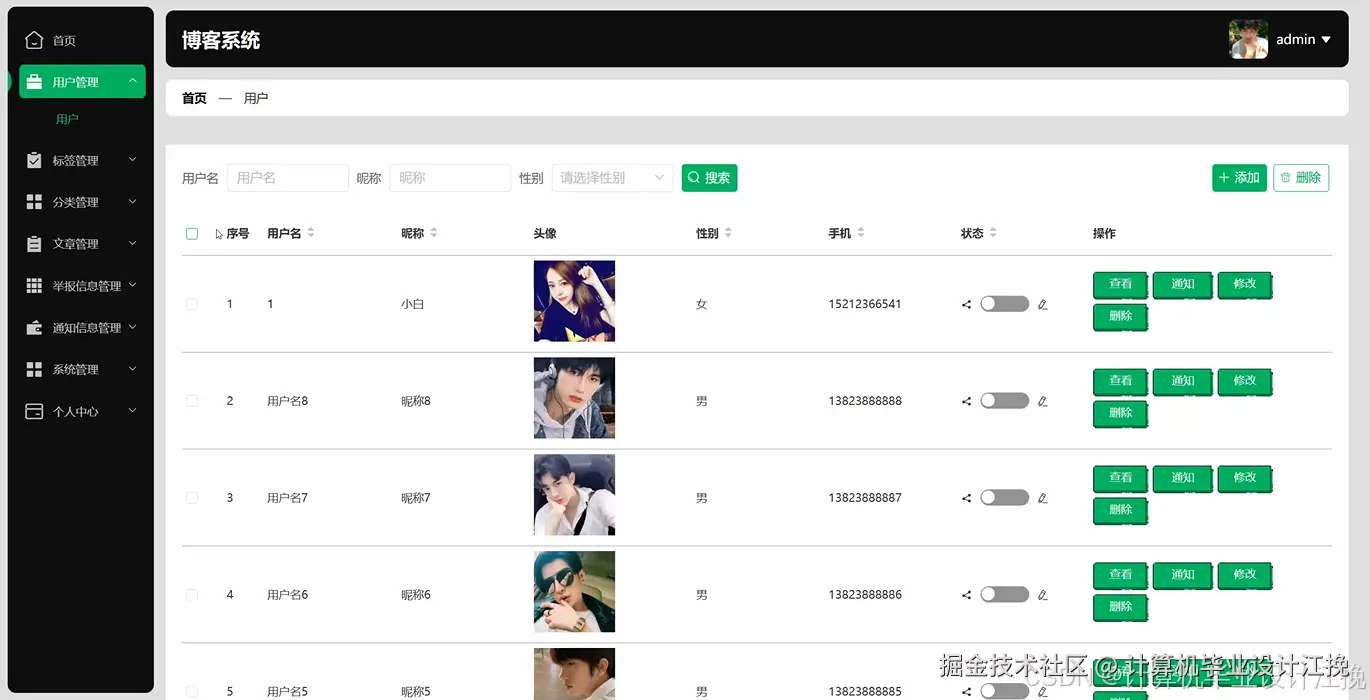Focus the 用户名 search input field
Screen dimensions: 1370x700
288,178
